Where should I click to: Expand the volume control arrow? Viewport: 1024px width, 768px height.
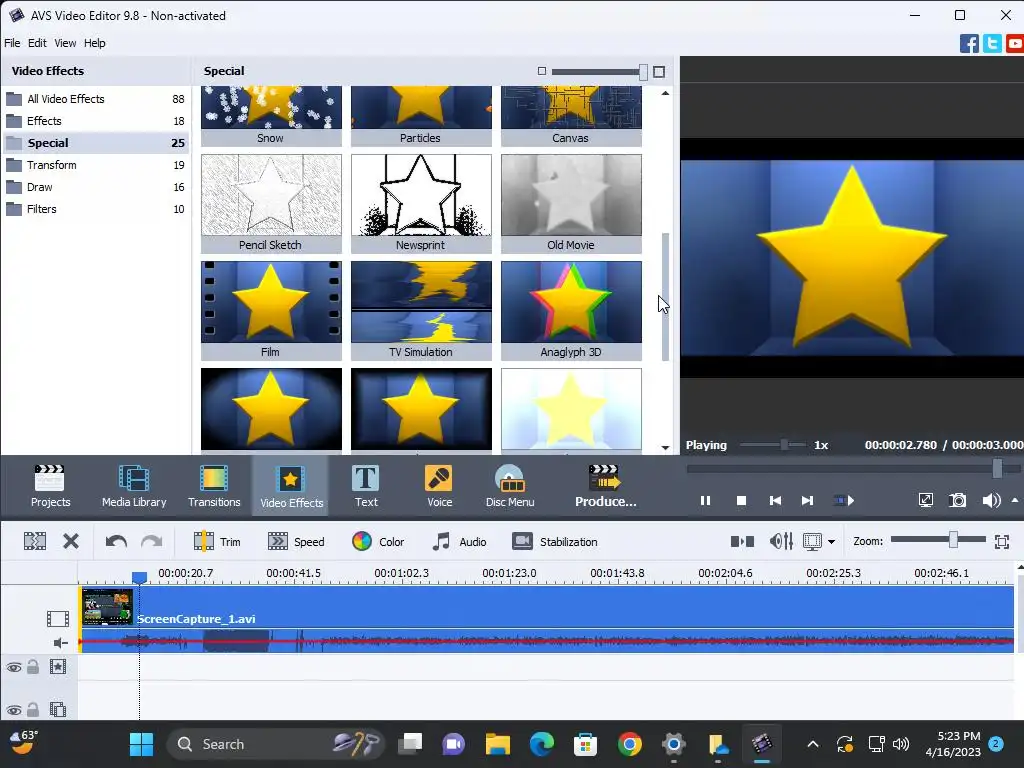click(1015, 500)
